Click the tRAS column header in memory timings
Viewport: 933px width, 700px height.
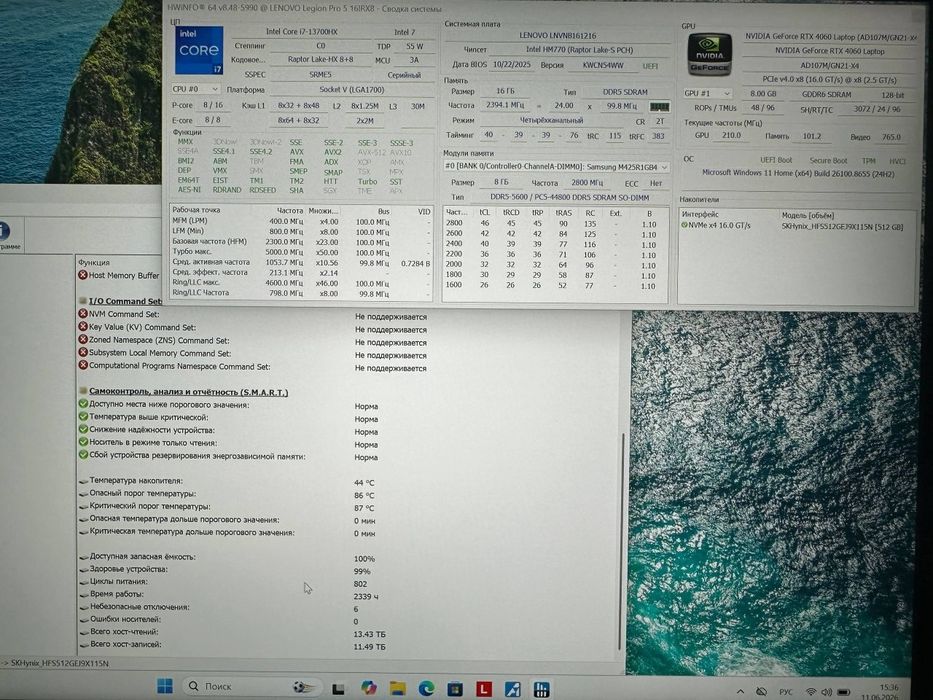pyautogui.click(x=563, y=212)
